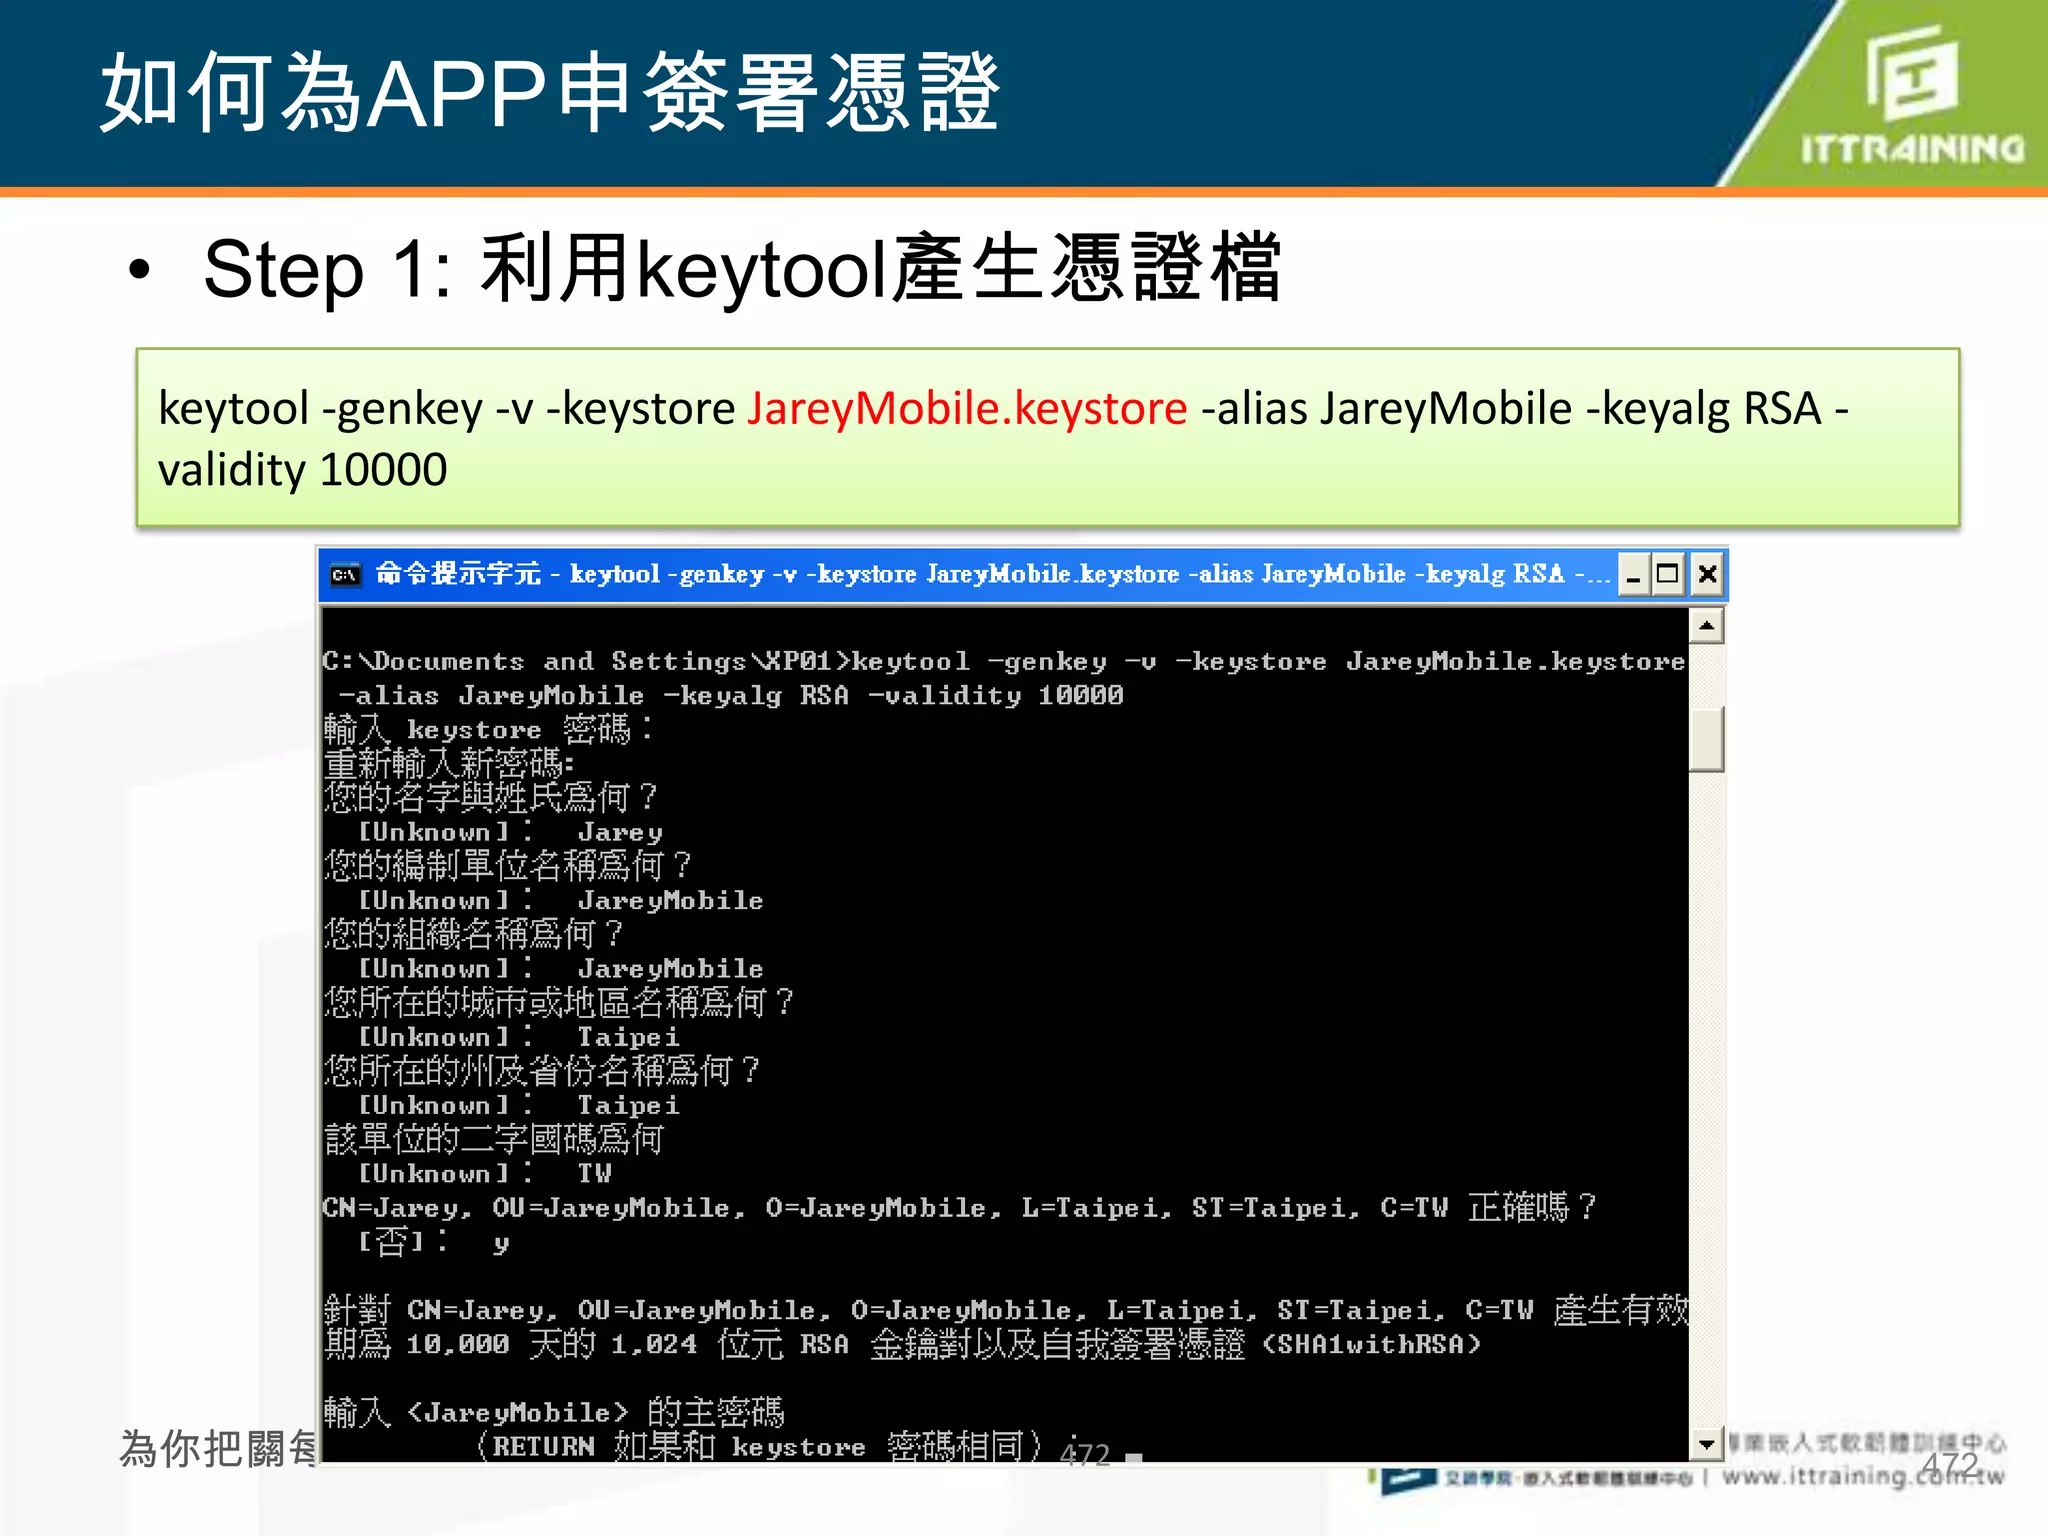This screenshot has height=1536, width=2048.
Task: Click the '[Unknown]: Jarey' console line
Action: click(510, 831)
